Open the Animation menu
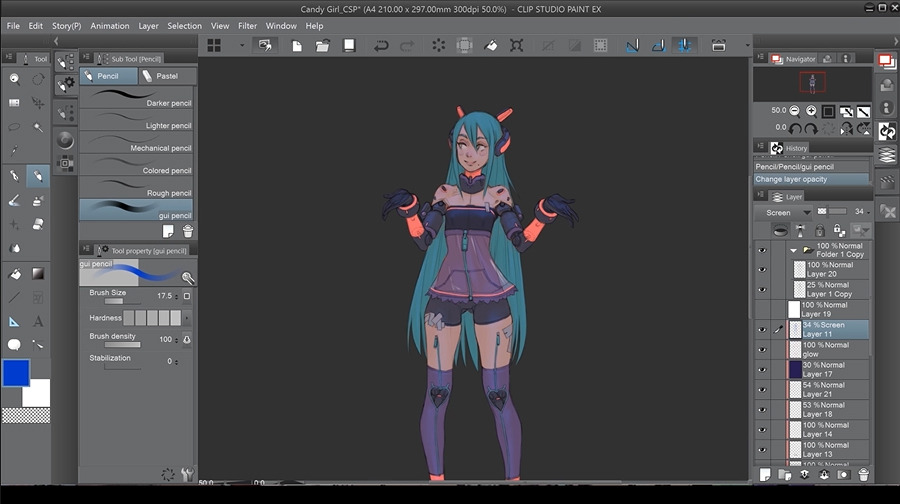The height and width of the screenshot is (504, 900). coord(110,26)
